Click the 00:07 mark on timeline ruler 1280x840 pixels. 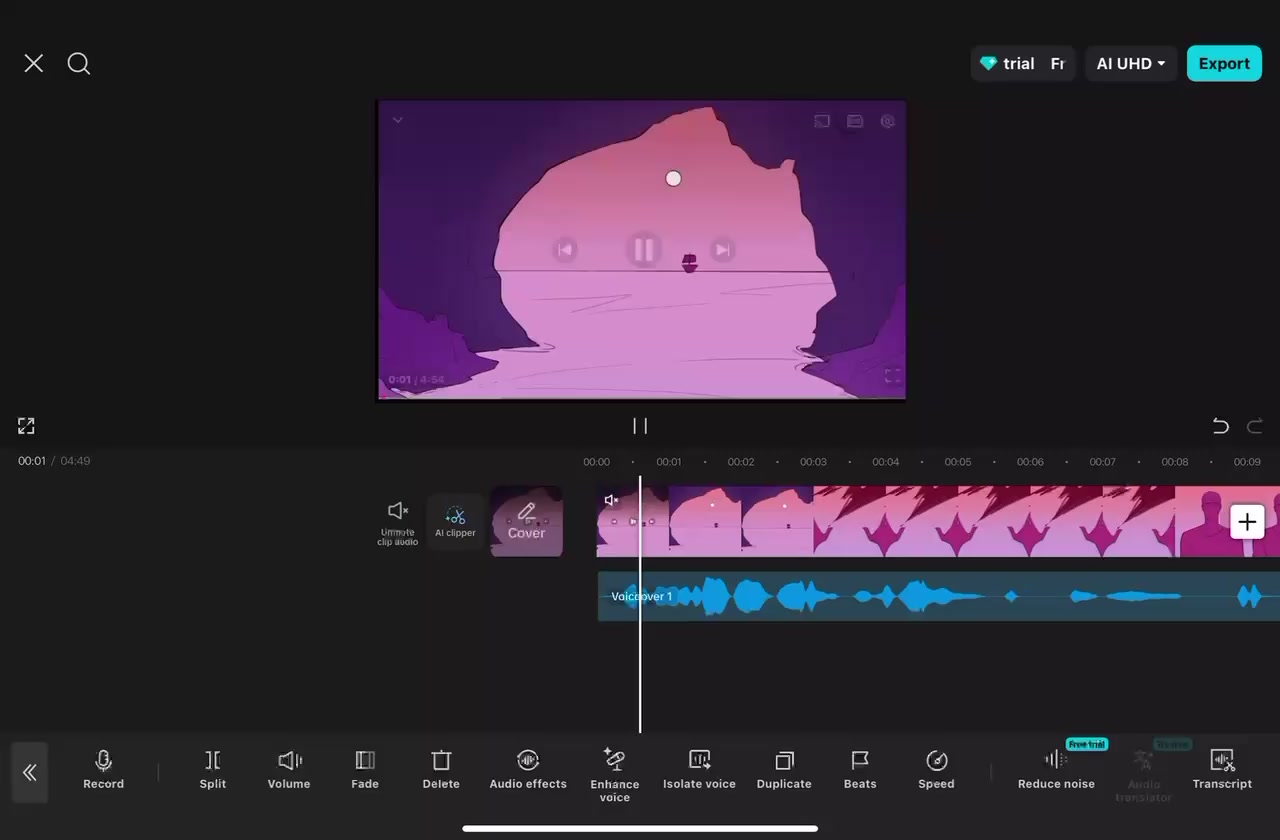click(x=1102, y=462)
